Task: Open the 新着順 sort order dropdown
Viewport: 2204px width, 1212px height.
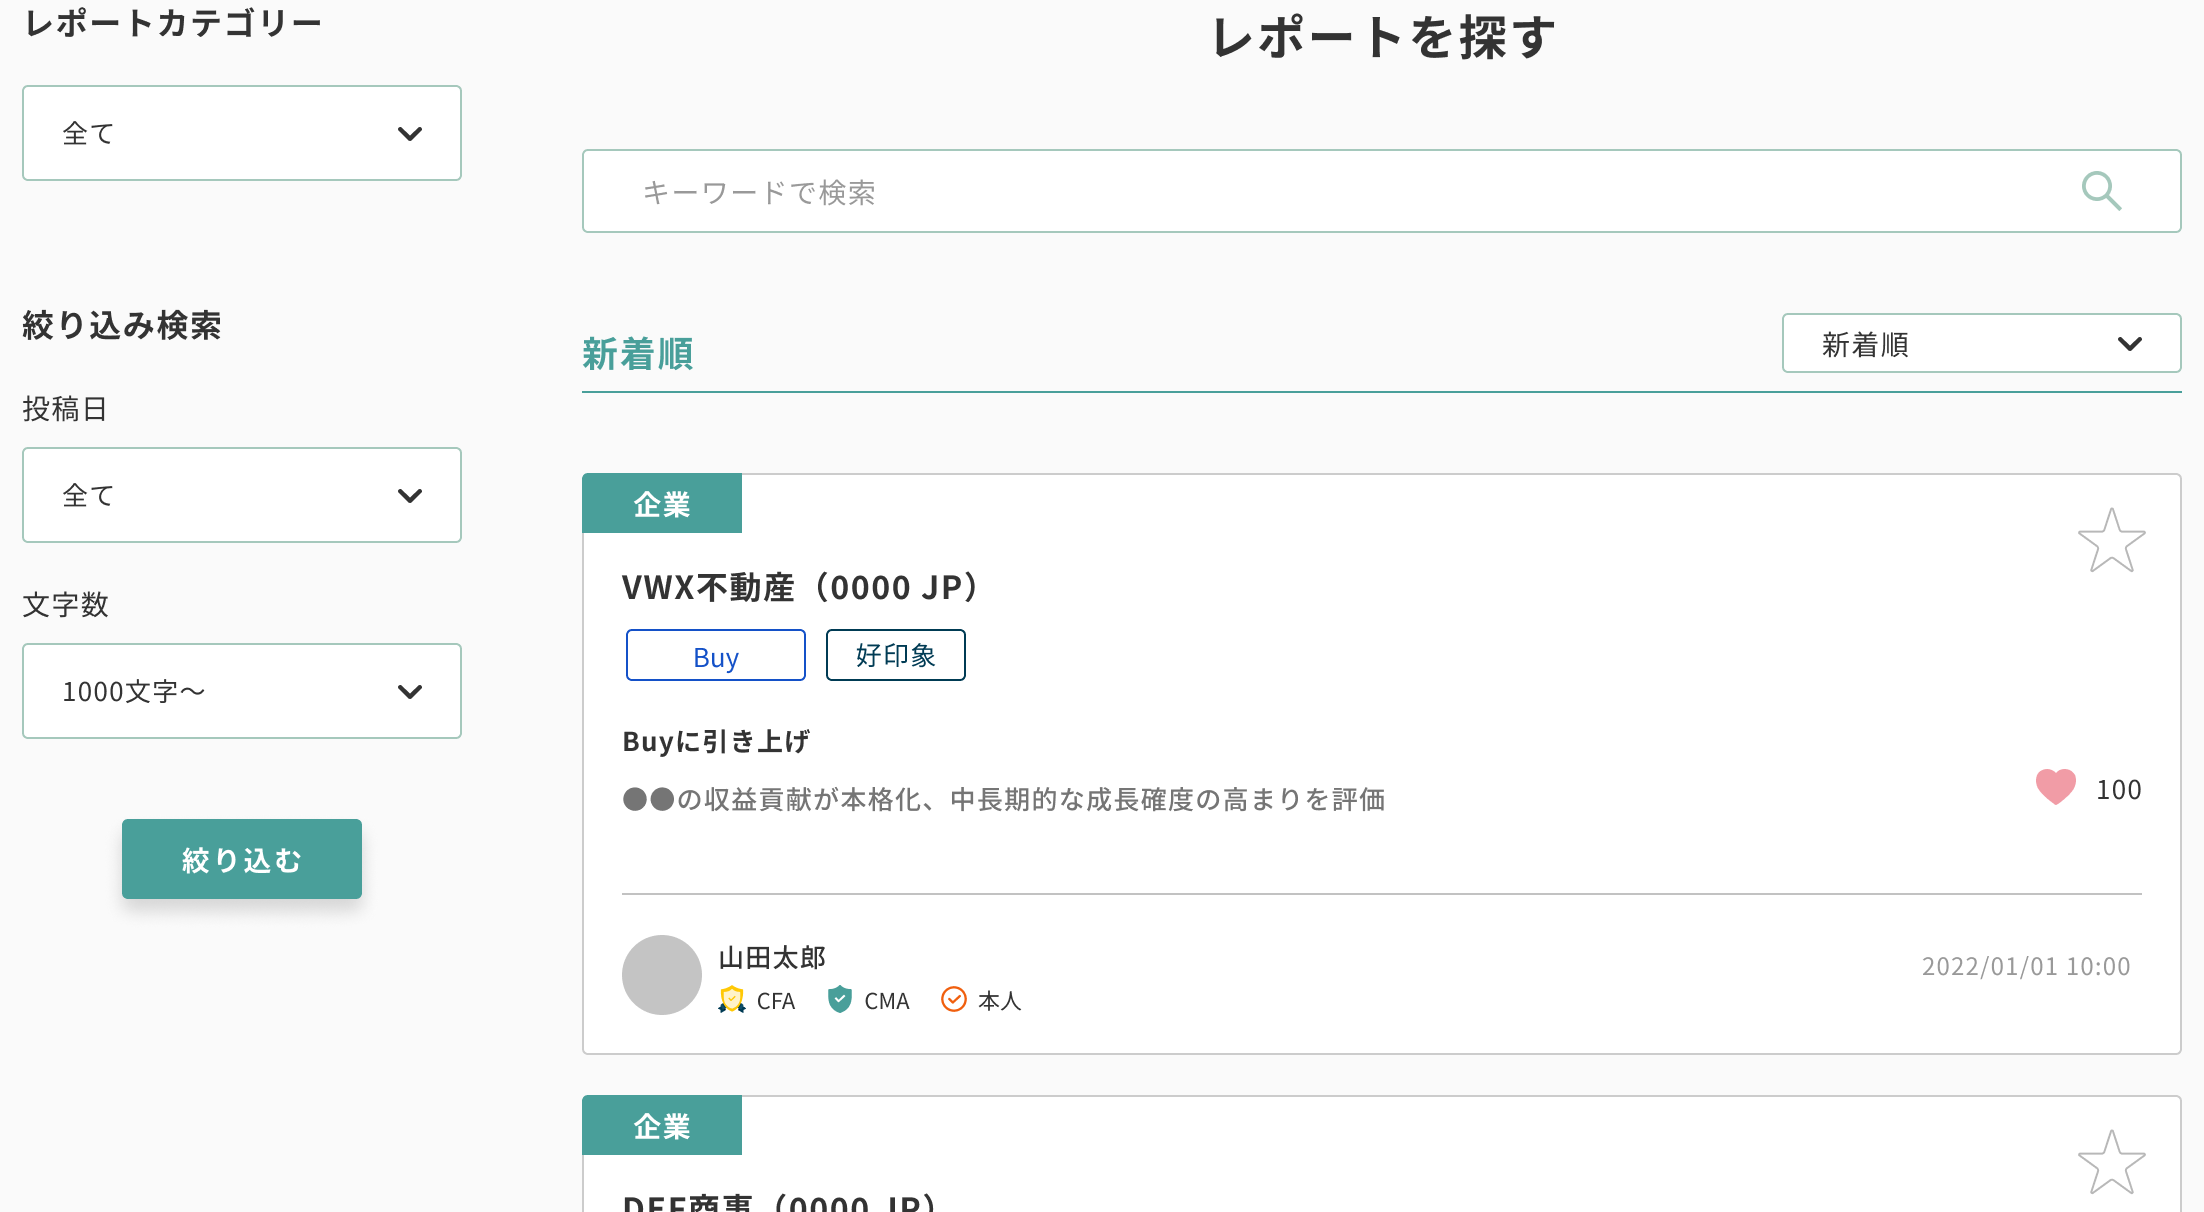Action: pyautogui.click(x=1981, y=344)
